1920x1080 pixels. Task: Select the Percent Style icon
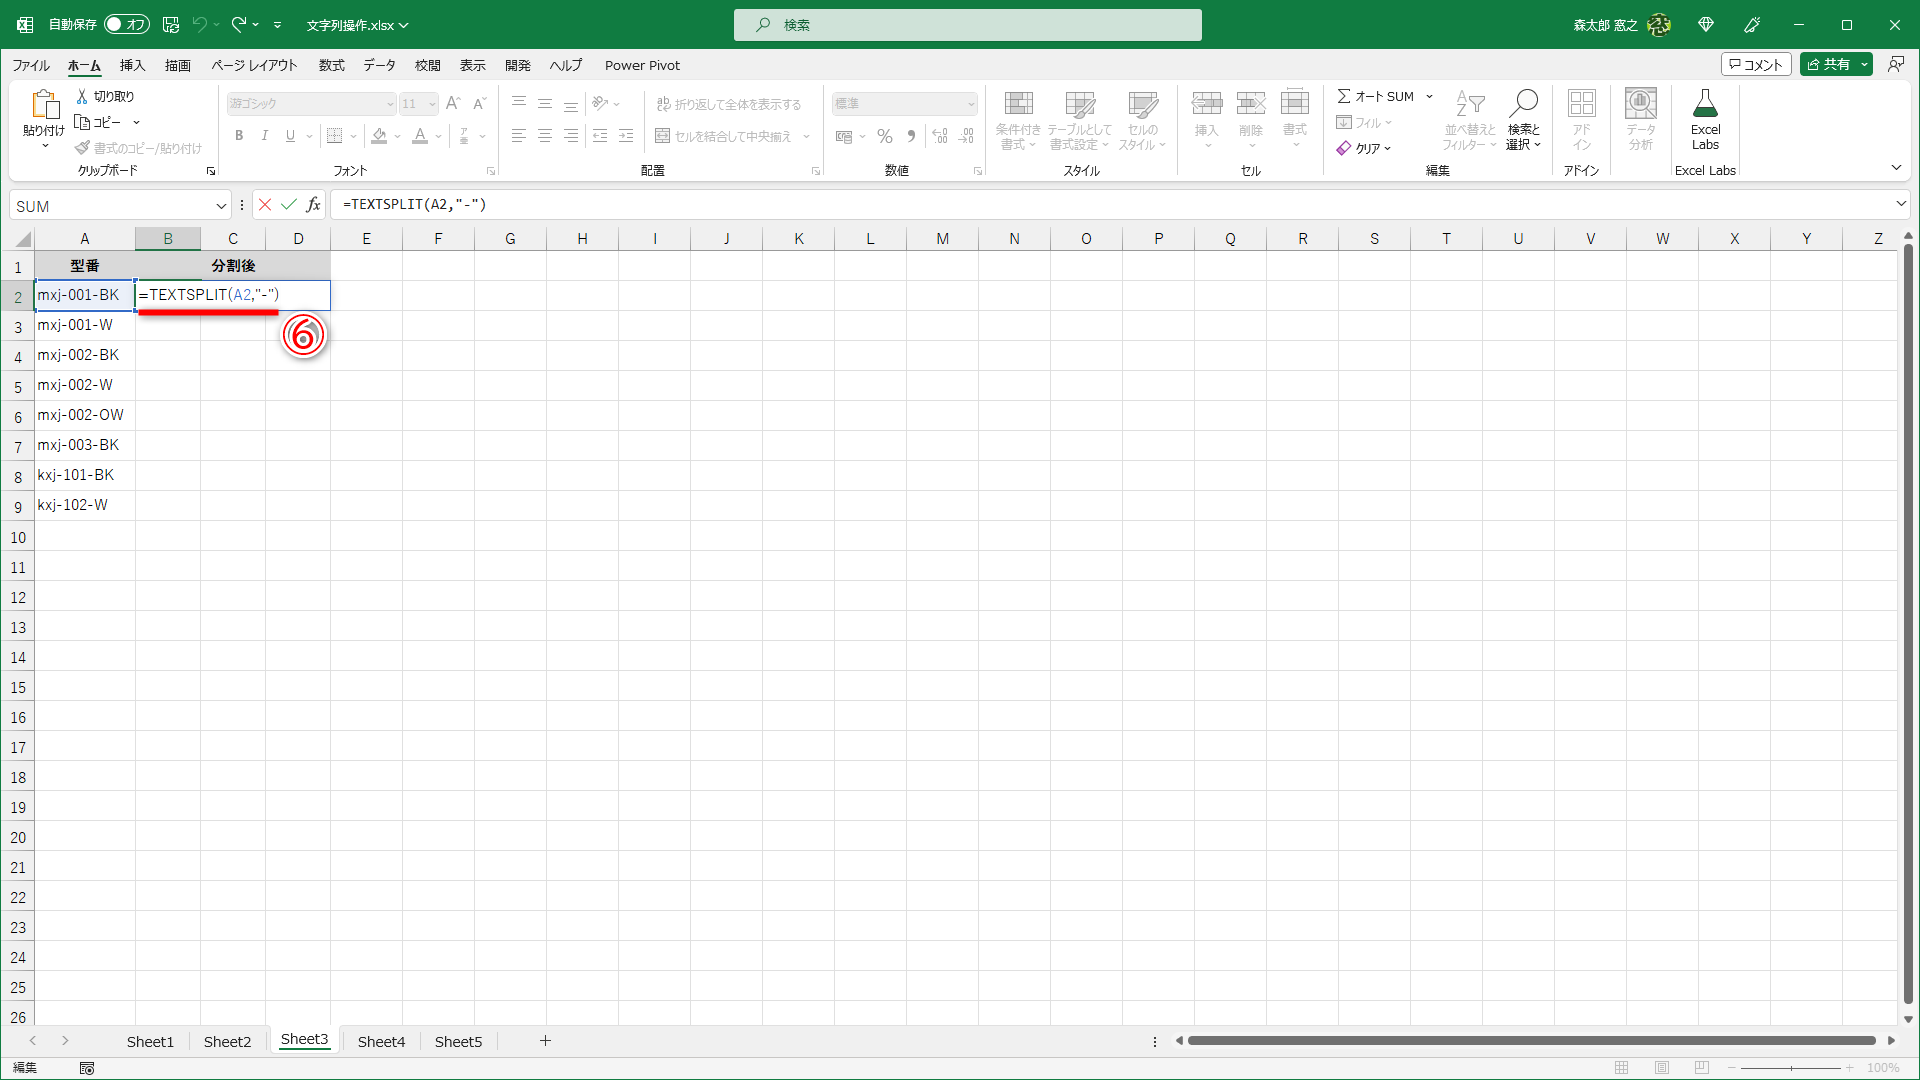coord(885,136)
